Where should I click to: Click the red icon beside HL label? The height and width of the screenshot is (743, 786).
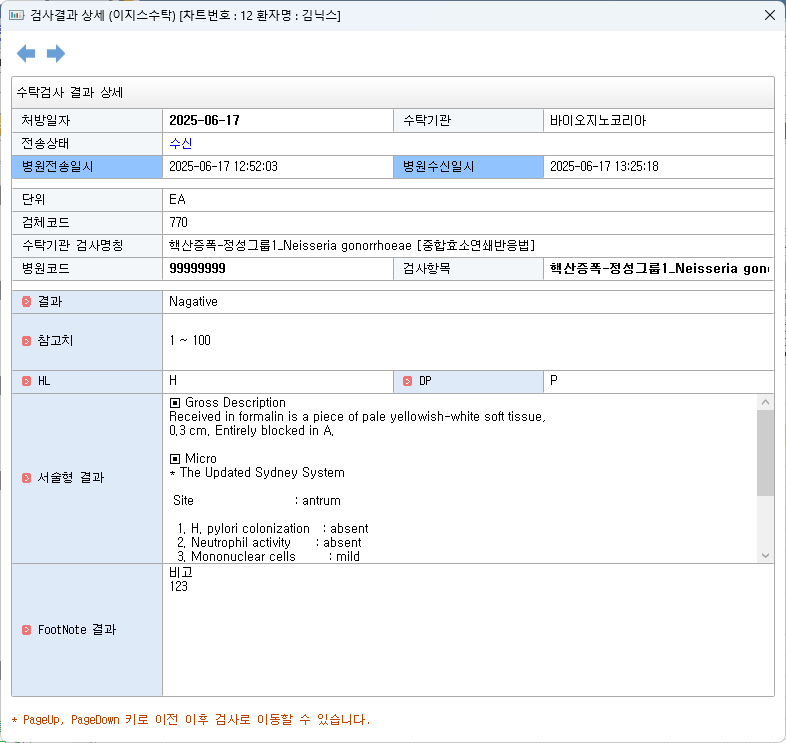point(27,381)
